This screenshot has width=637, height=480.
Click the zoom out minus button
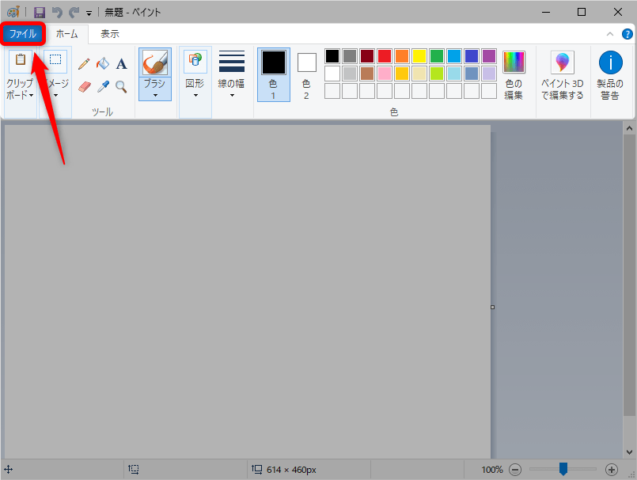coord(515,470)
